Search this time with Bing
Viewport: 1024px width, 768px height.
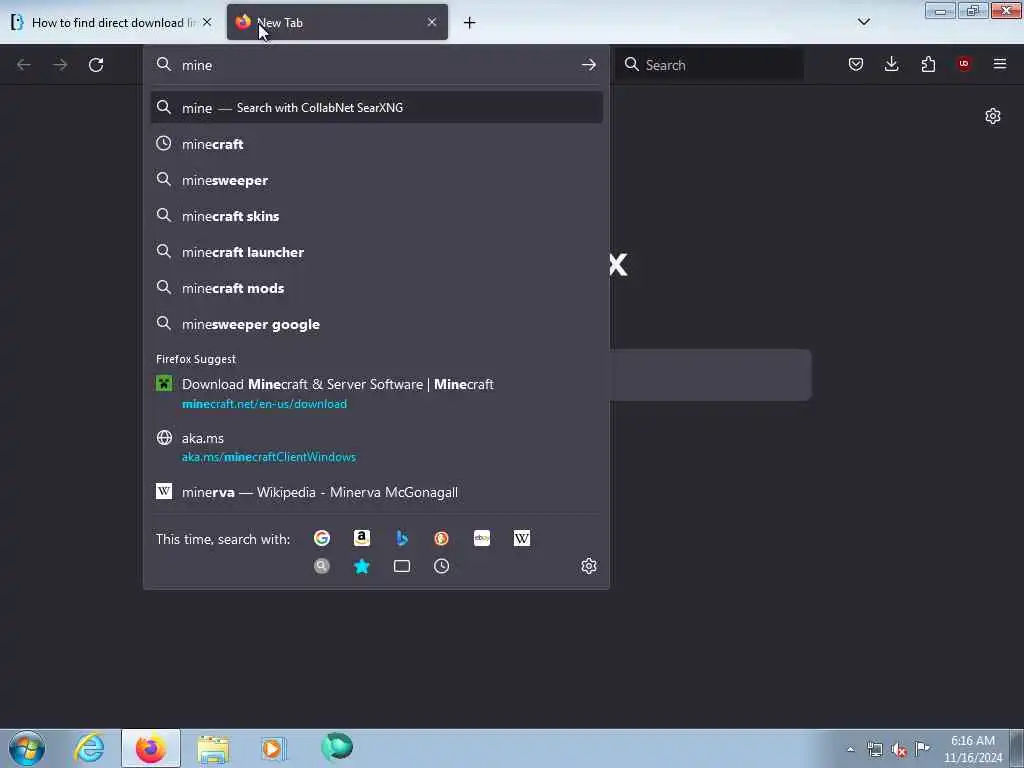[402, 538]
